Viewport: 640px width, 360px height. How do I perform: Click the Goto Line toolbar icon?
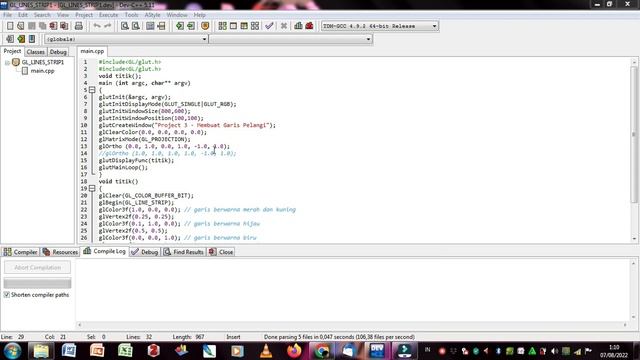click(x=161, y=26)
